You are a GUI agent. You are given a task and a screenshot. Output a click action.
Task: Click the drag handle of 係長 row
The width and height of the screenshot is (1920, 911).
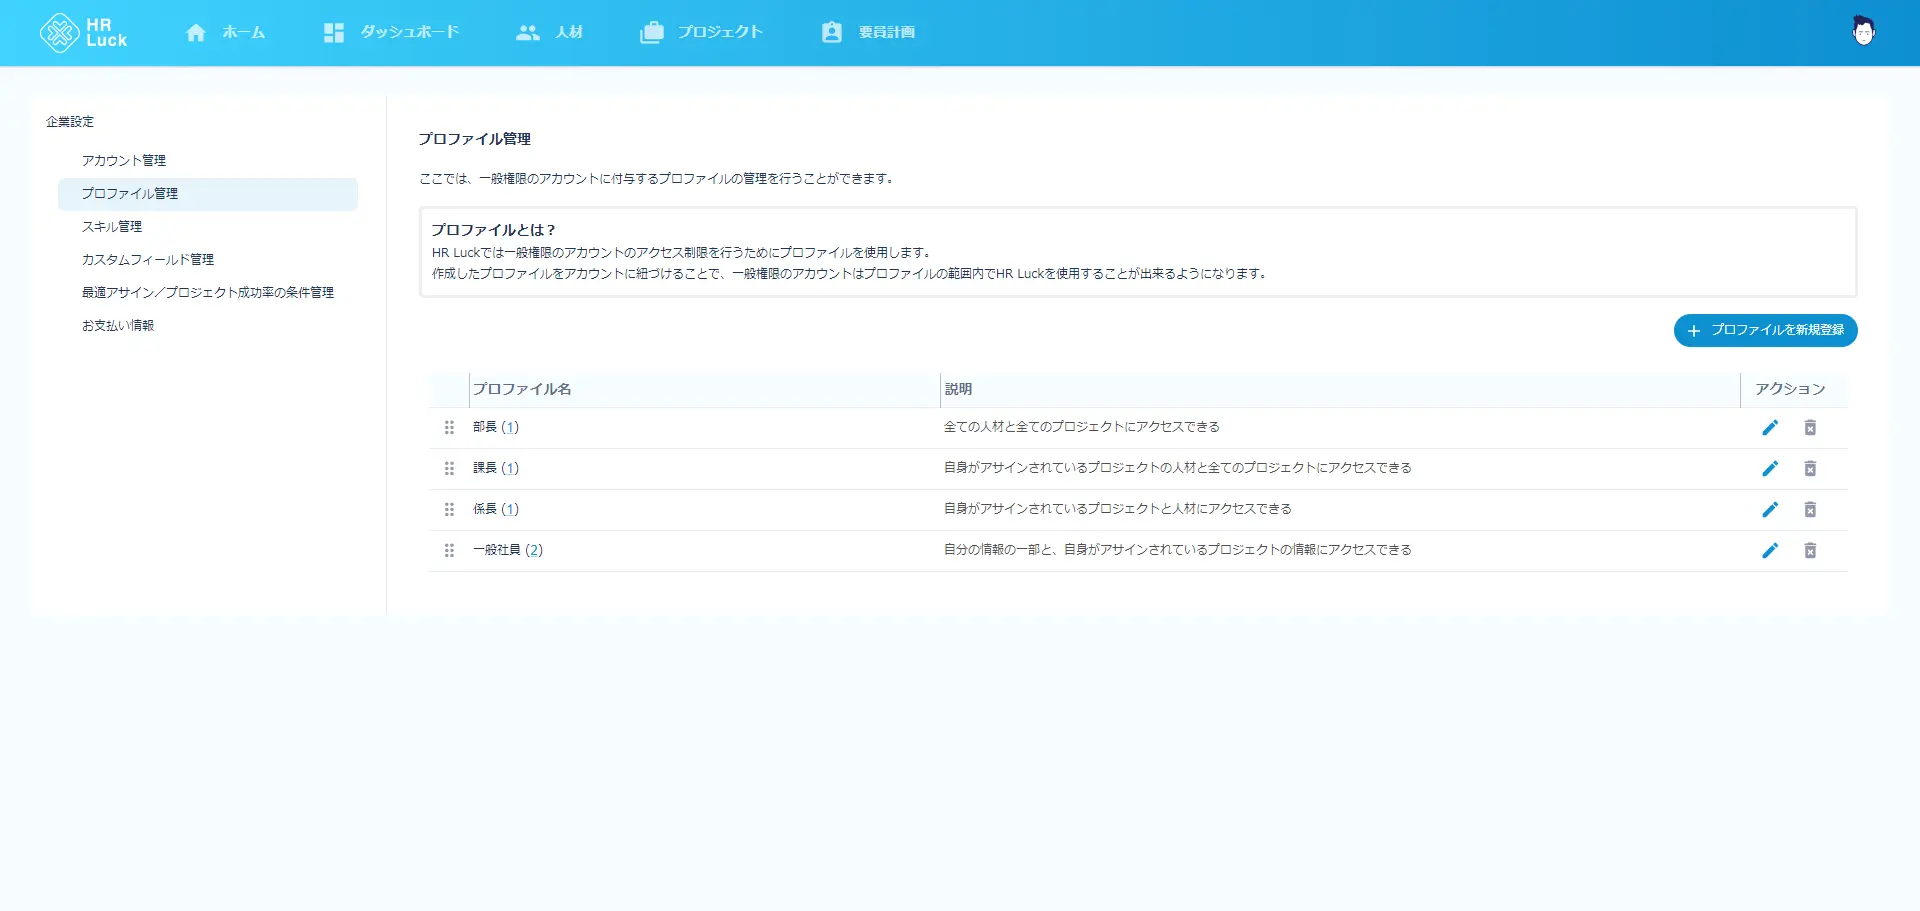449,510
